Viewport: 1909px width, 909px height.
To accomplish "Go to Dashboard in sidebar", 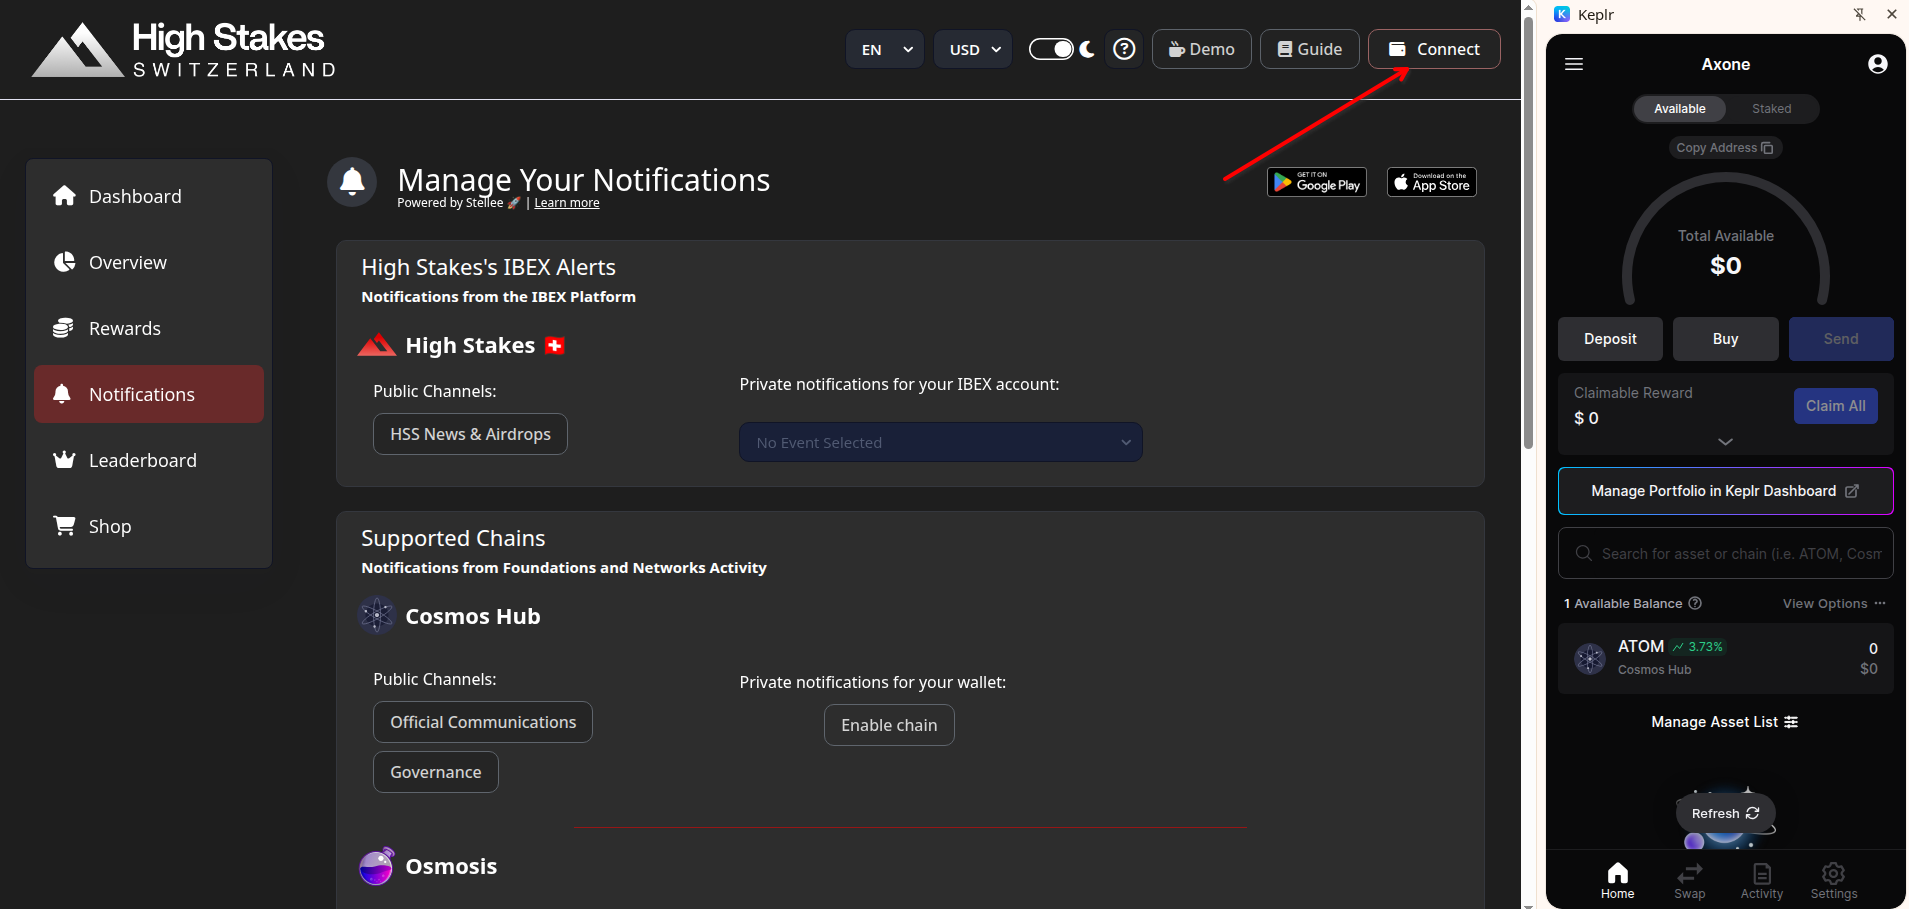I will (x=149, y=196).
